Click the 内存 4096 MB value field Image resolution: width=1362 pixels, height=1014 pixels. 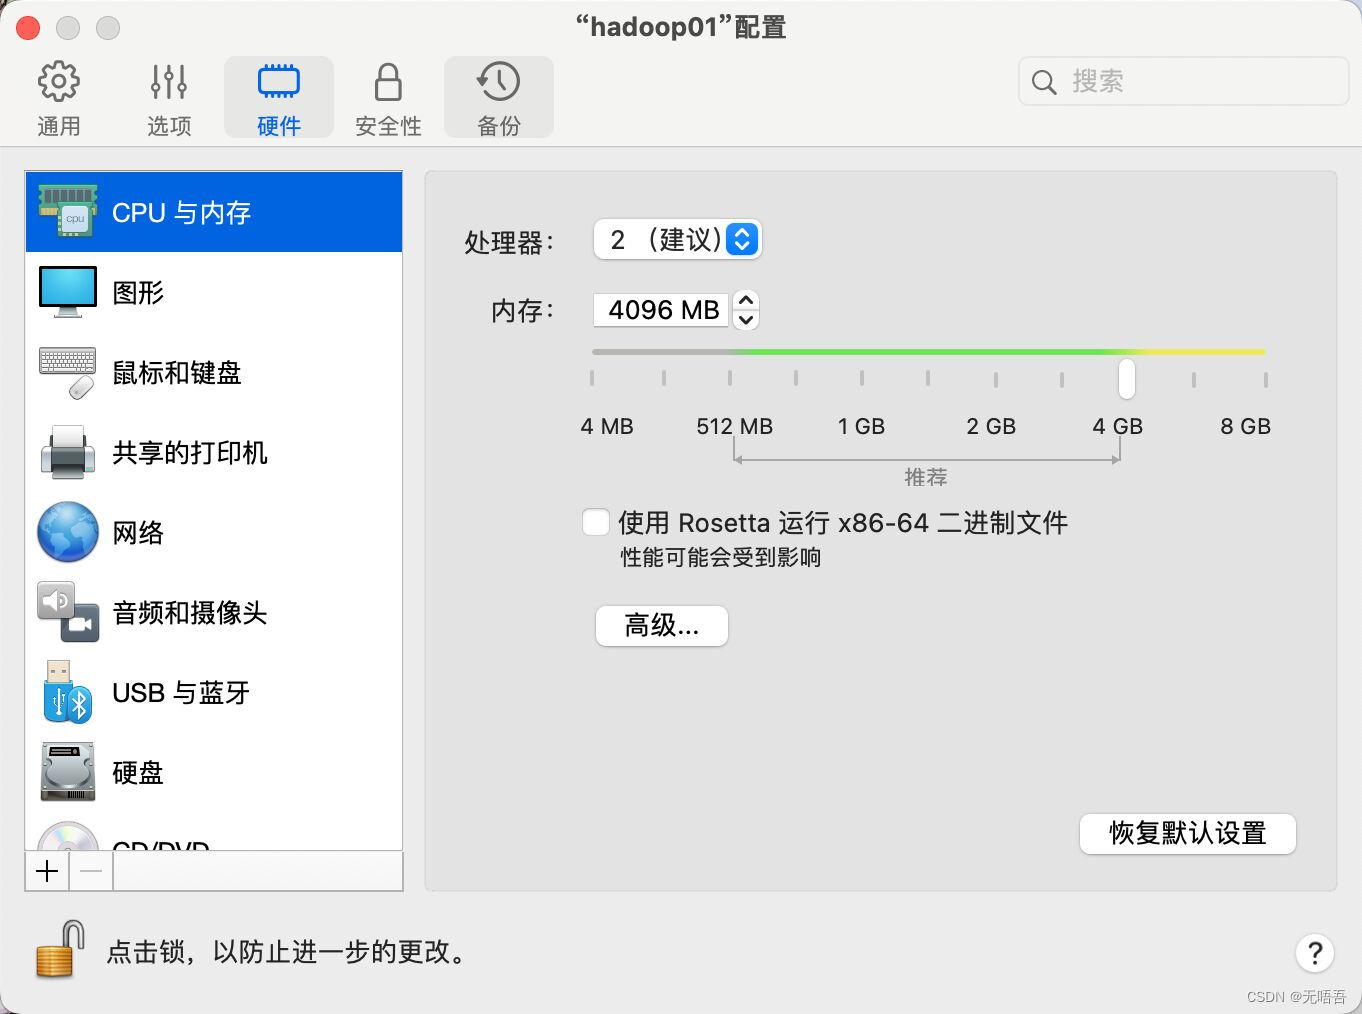click(662, 310)
